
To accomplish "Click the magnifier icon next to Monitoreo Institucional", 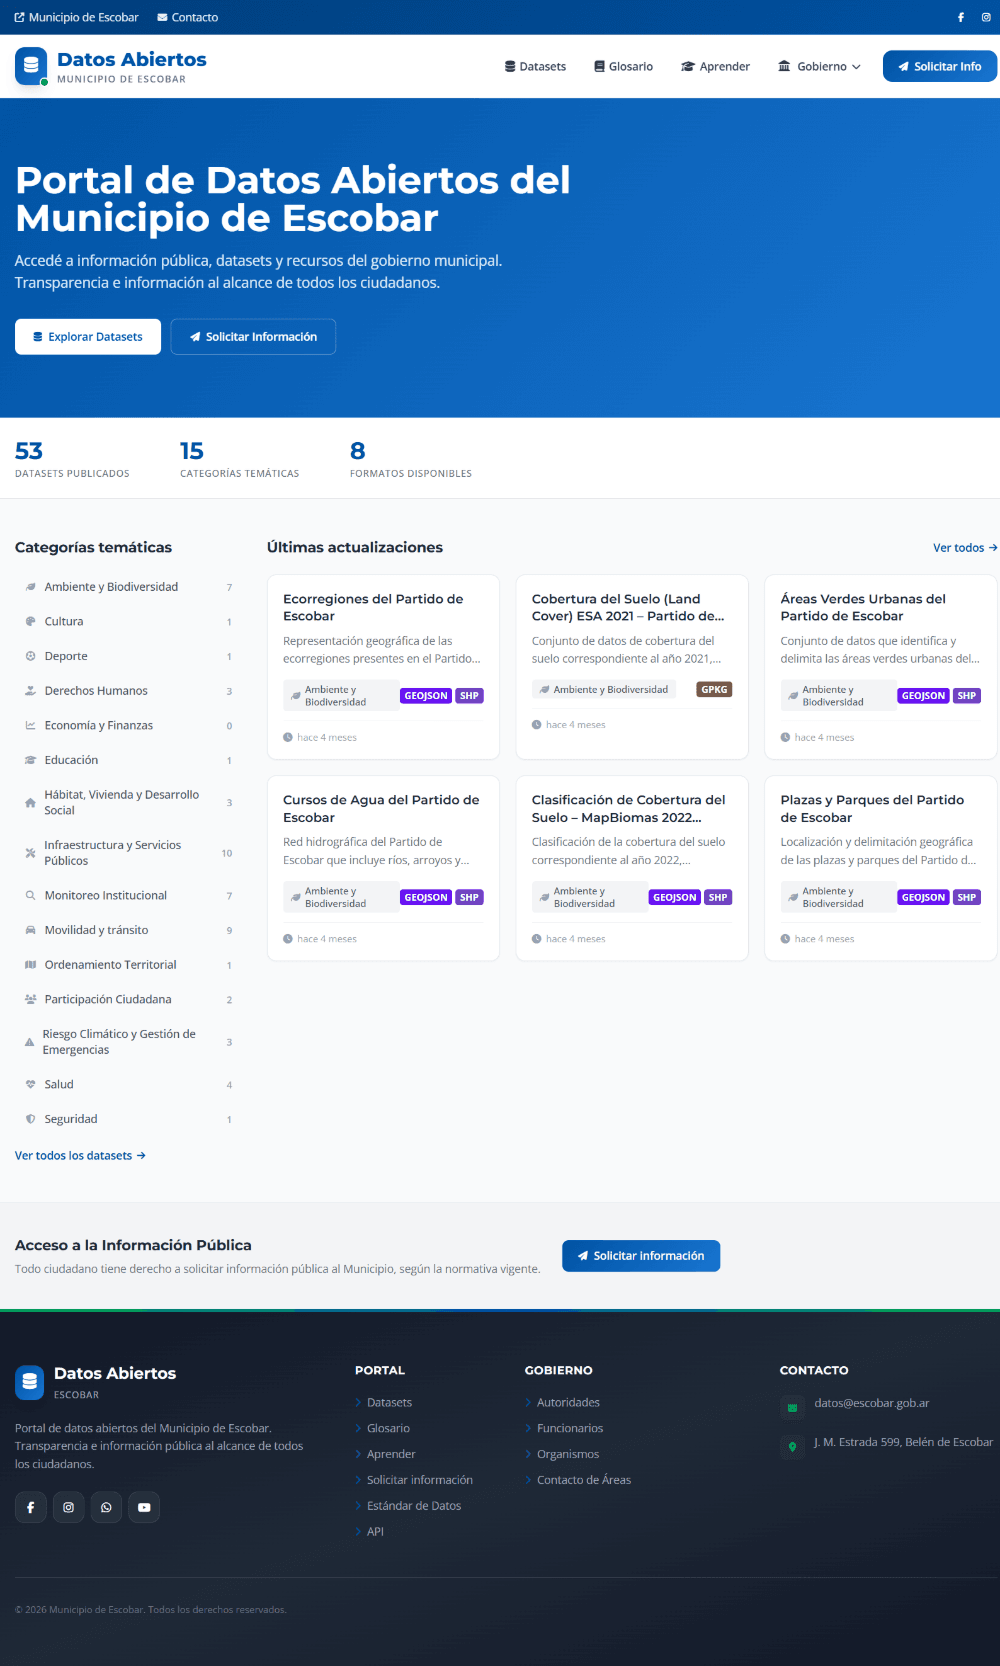I will pos(31,895).
